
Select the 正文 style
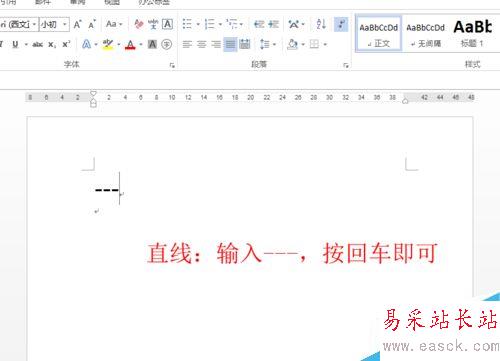pos(378,33)
